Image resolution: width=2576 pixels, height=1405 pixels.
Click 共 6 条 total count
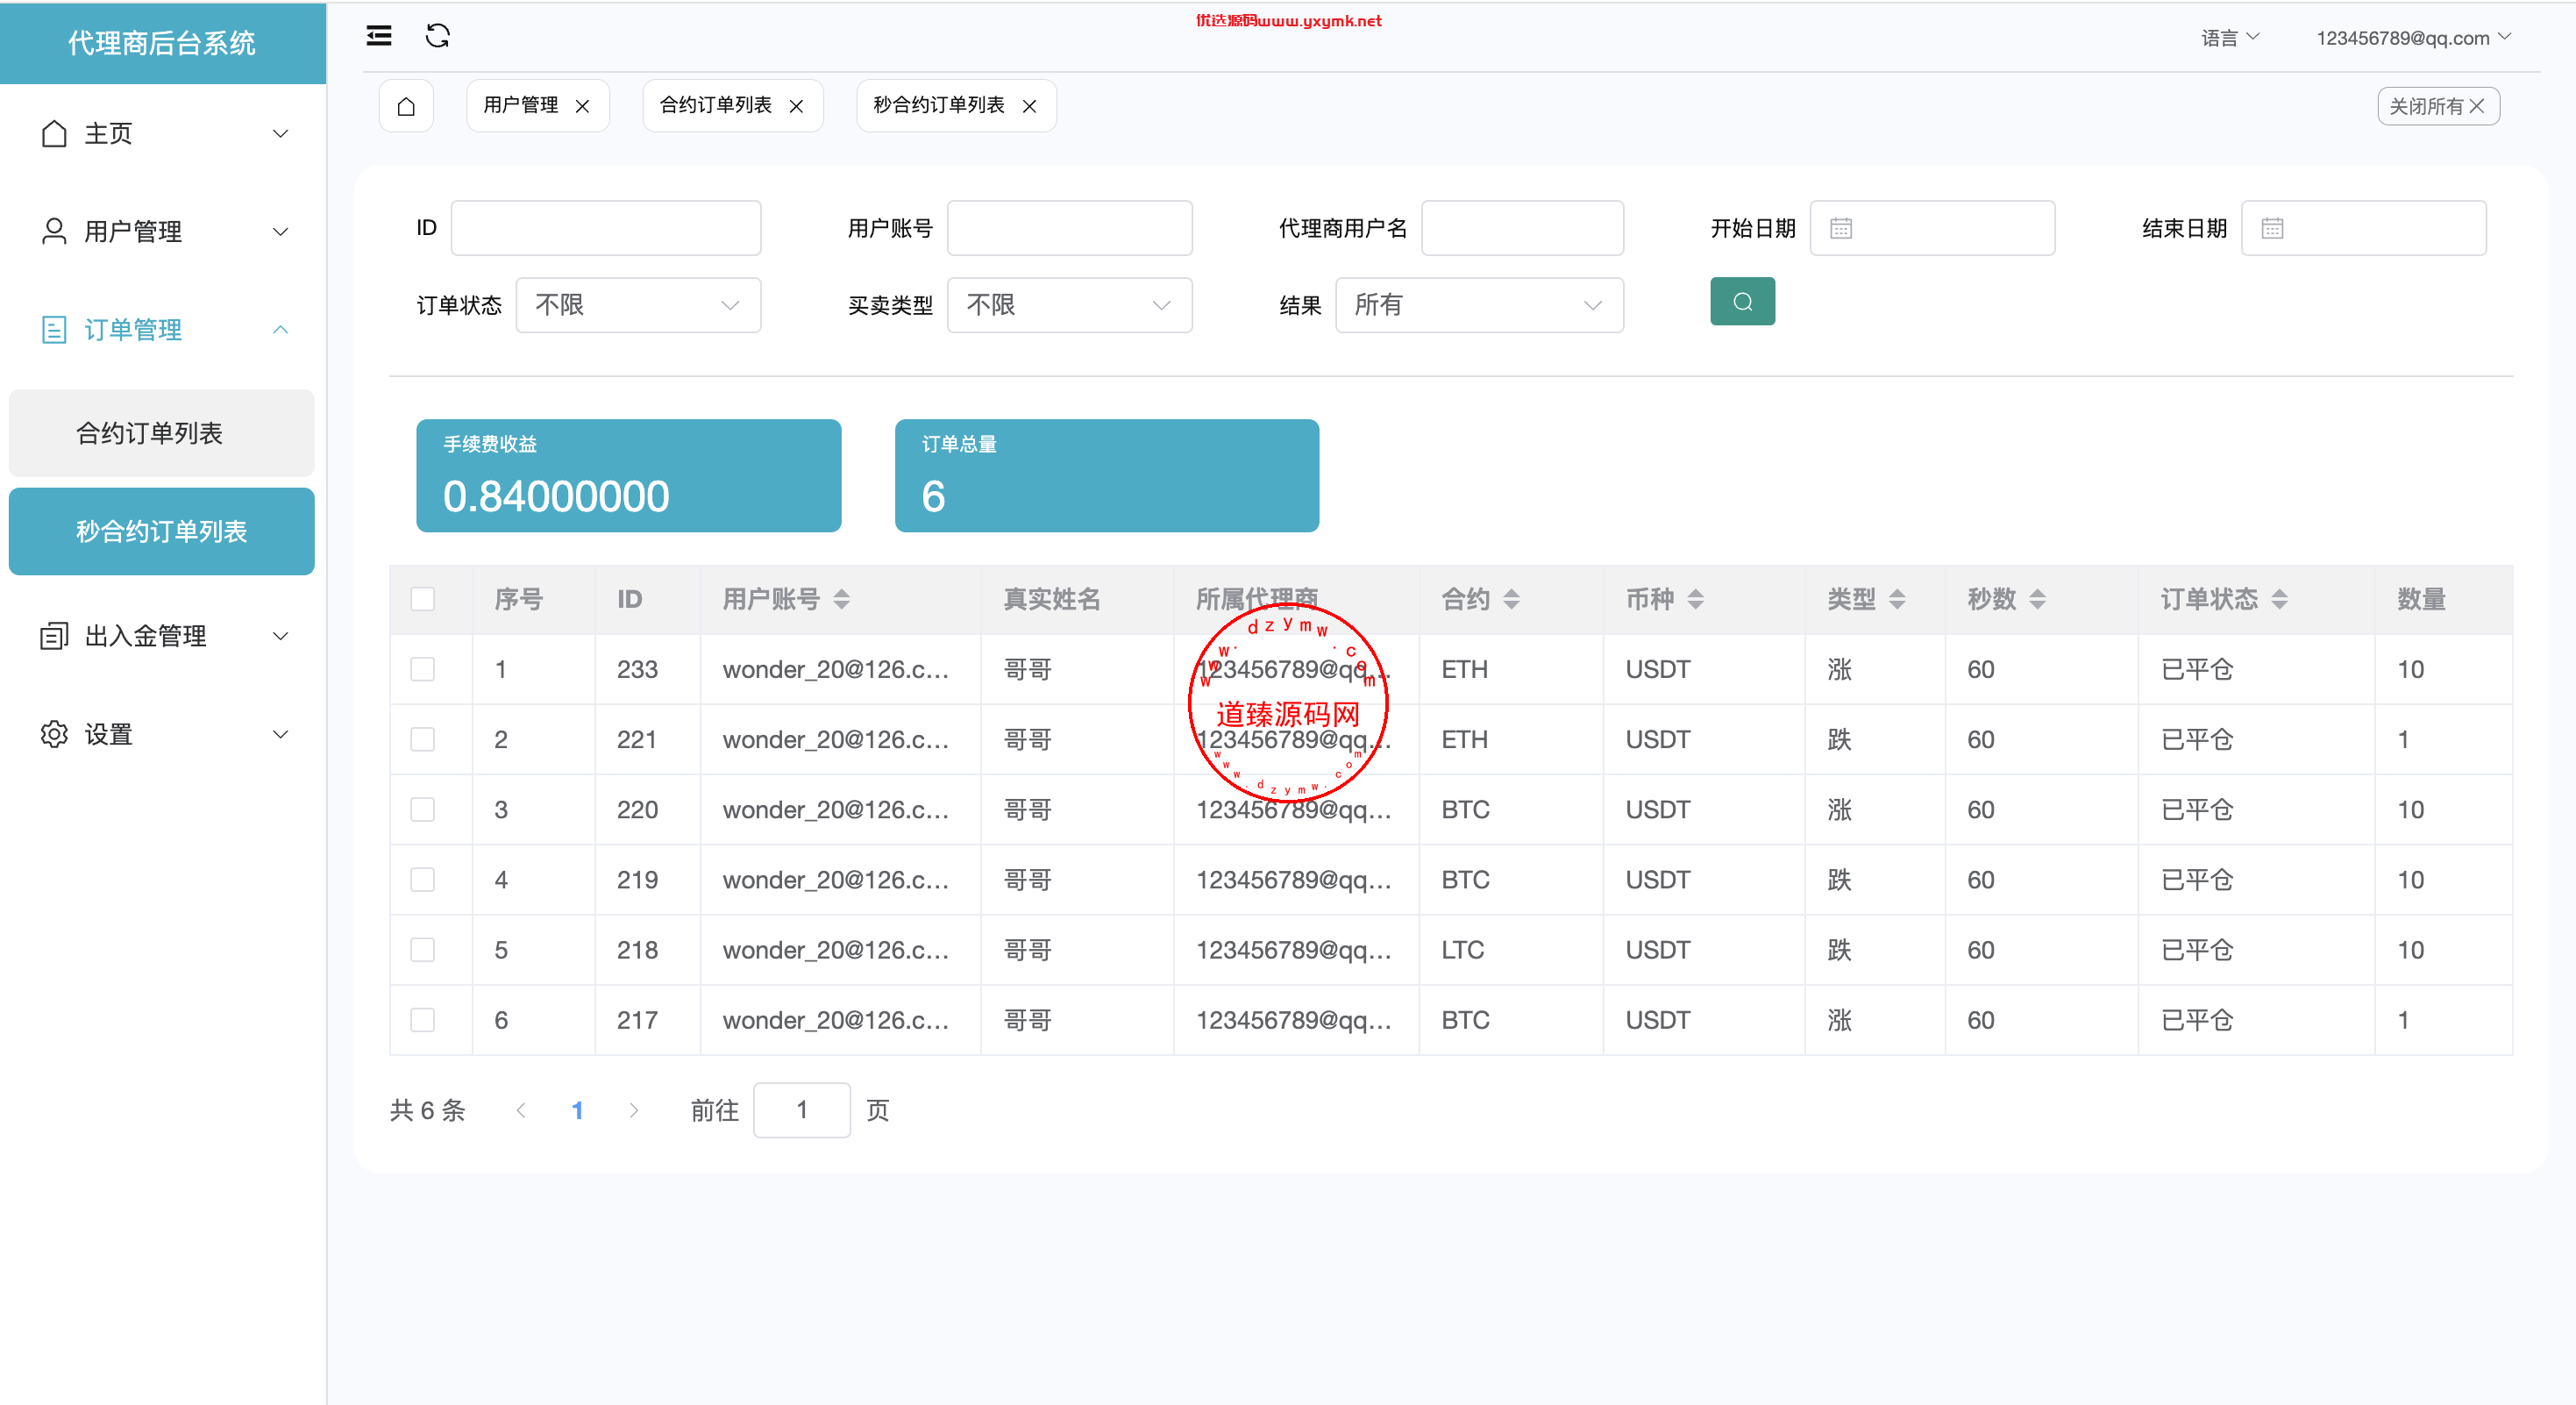point(427,1110)
